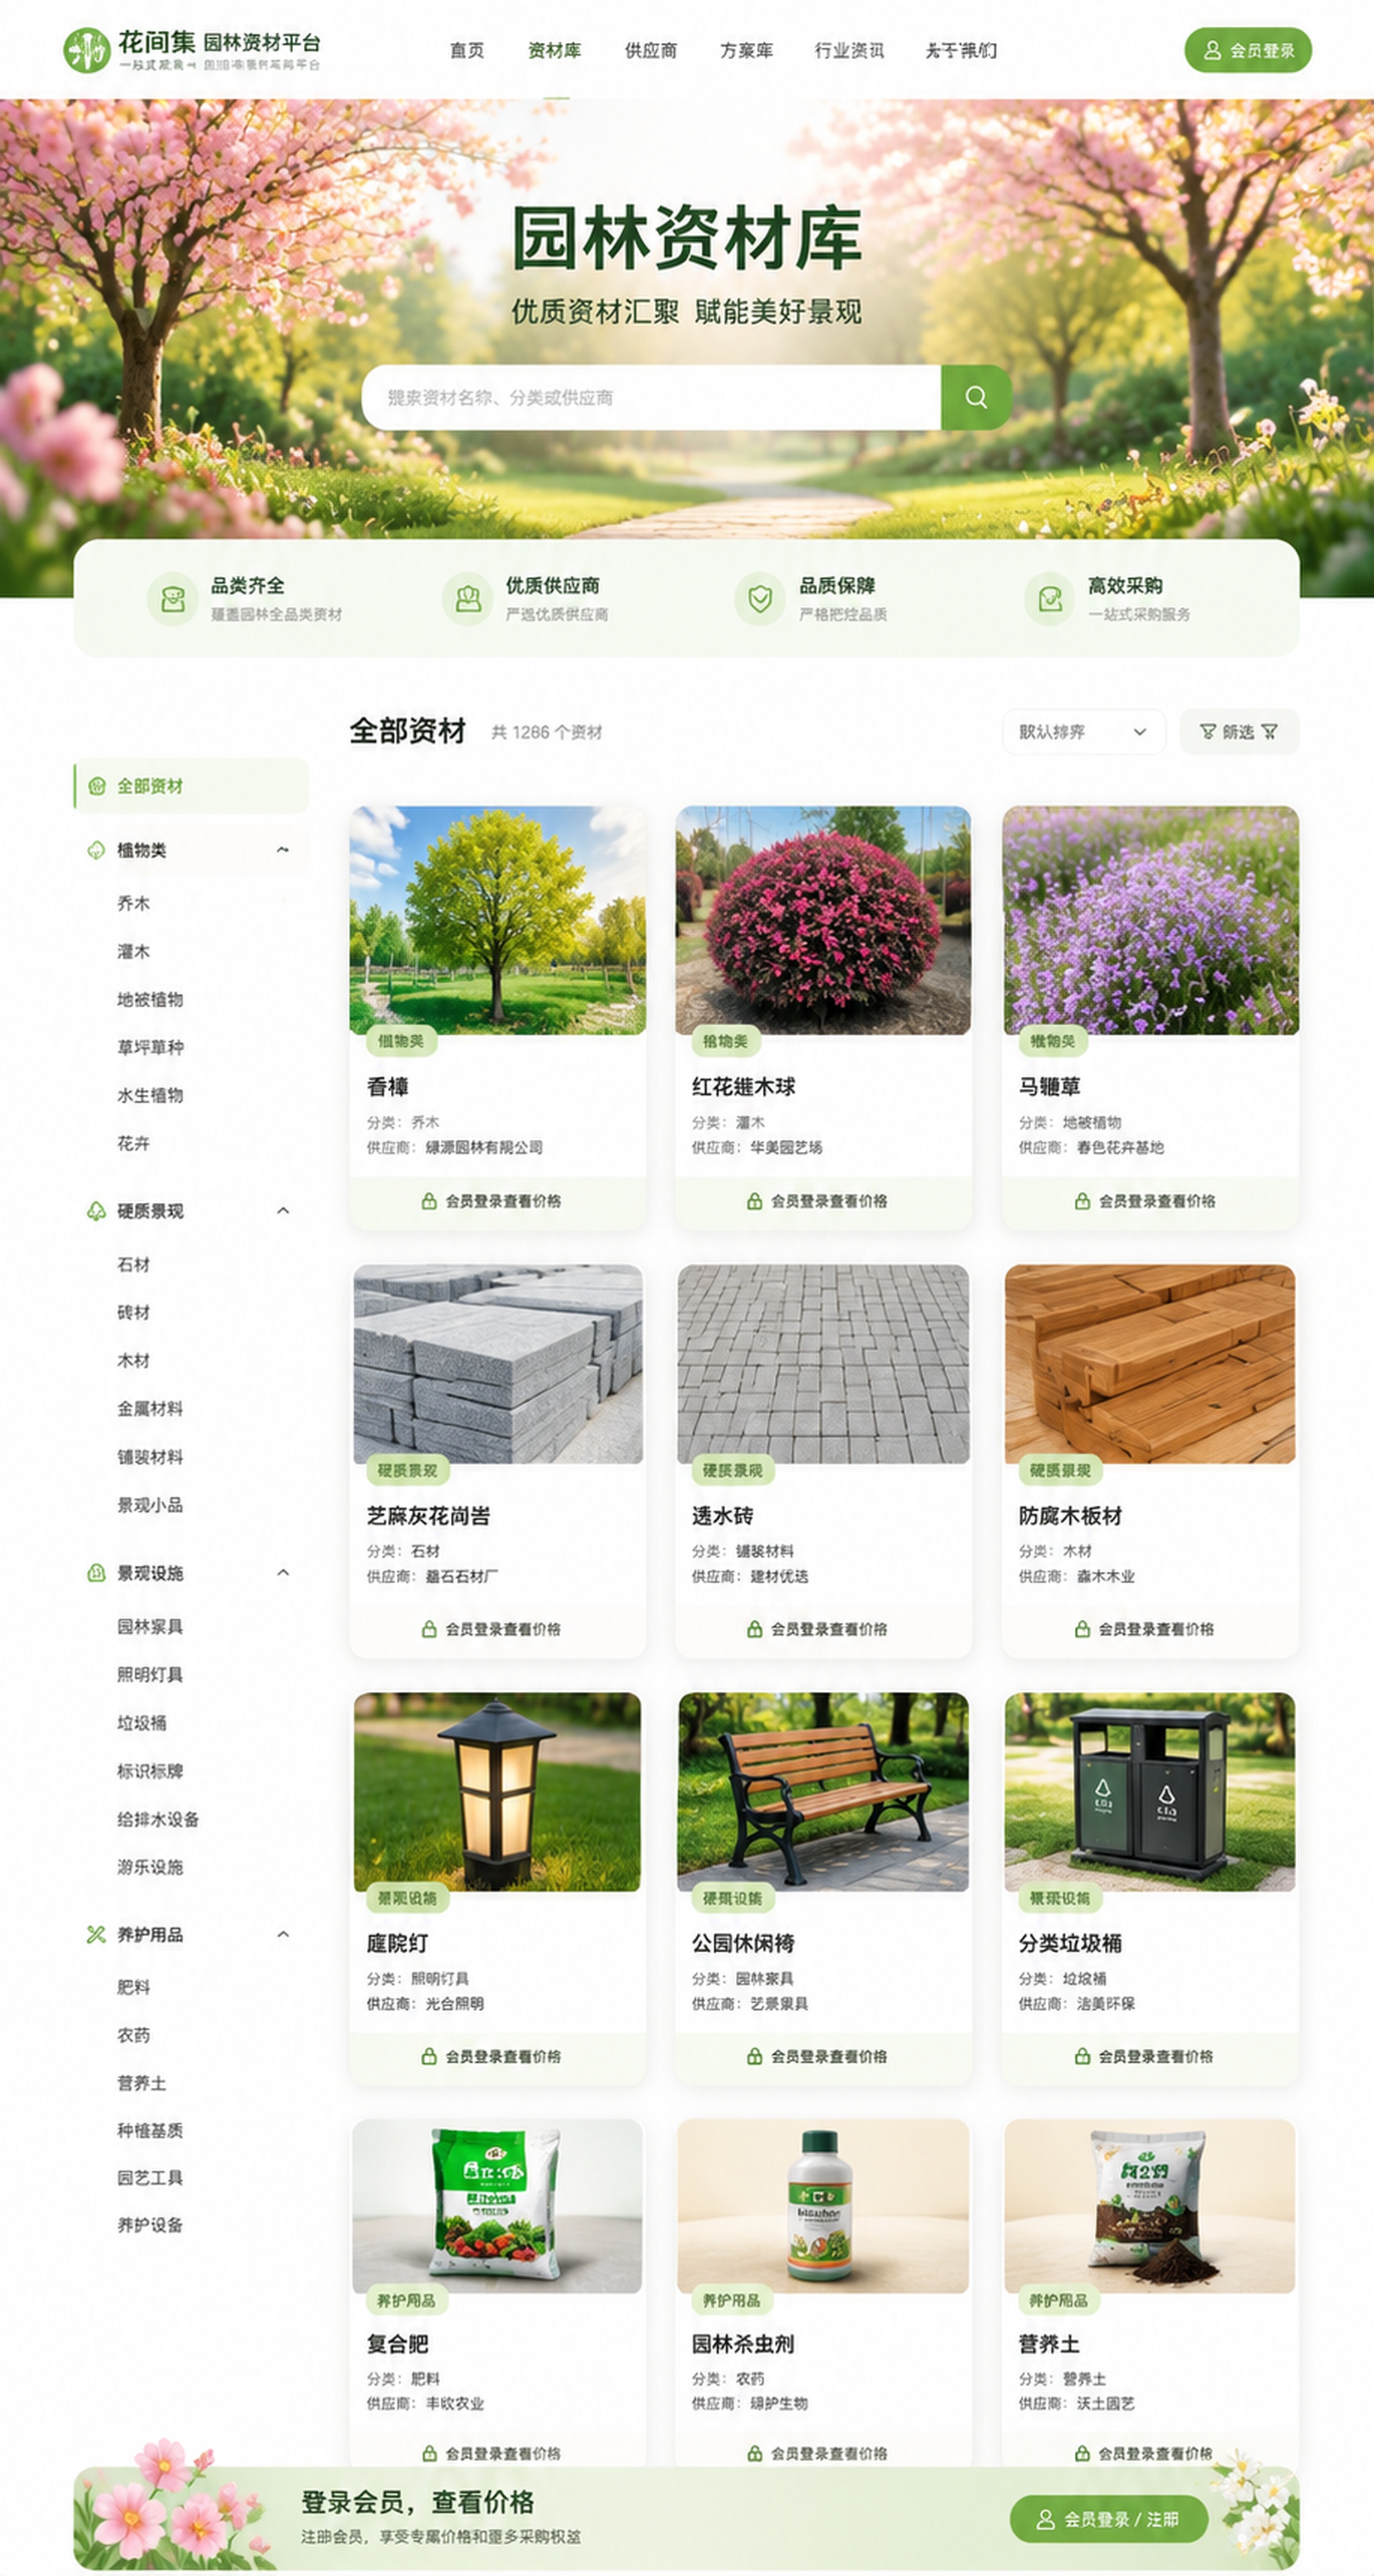The width and height of the screenshot is (1374, 2576).
Task: Collapse the 硬质景观 category chevron
Action: (x=283, y=1211)
